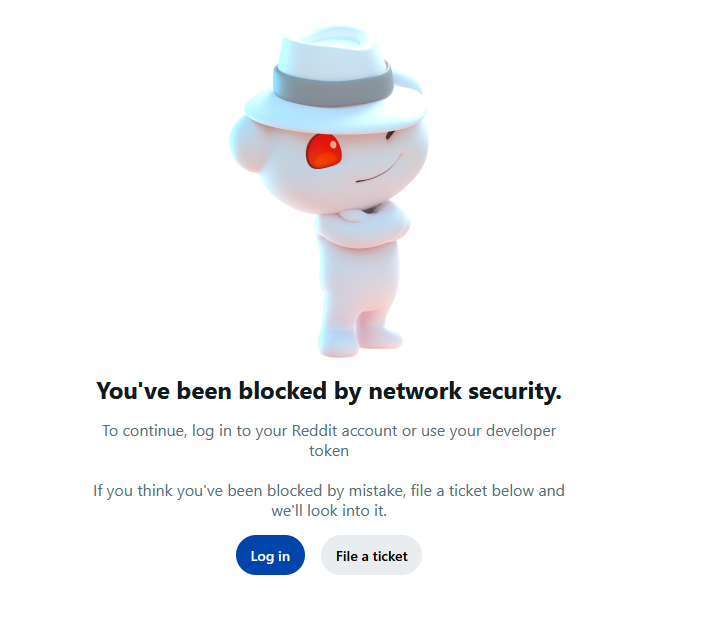Image resolution: width=719 pixels, height=625 pixels.
Task: Click the word "token" on its own line
Action: (329, 451)
